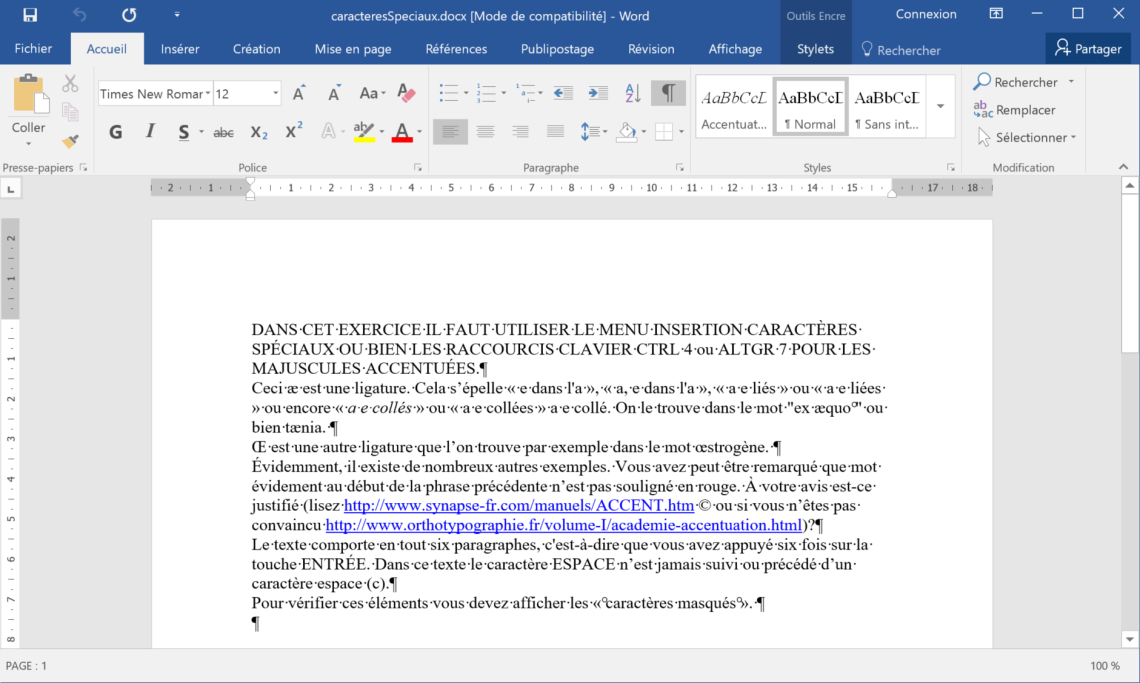Click Connexion to sign in
1140x683 pixels.
pos(926,15)
